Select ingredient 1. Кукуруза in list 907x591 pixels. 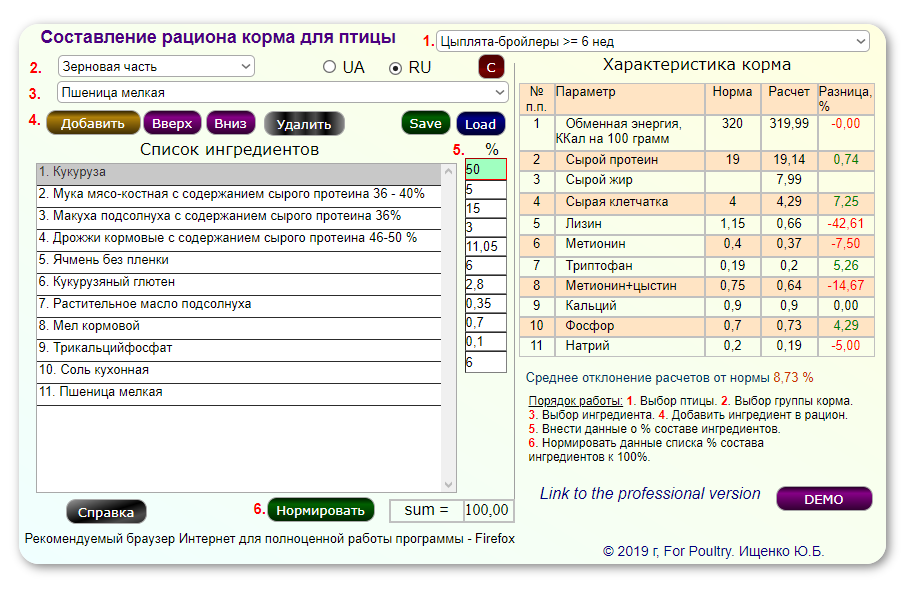click(x=239, y=173)
